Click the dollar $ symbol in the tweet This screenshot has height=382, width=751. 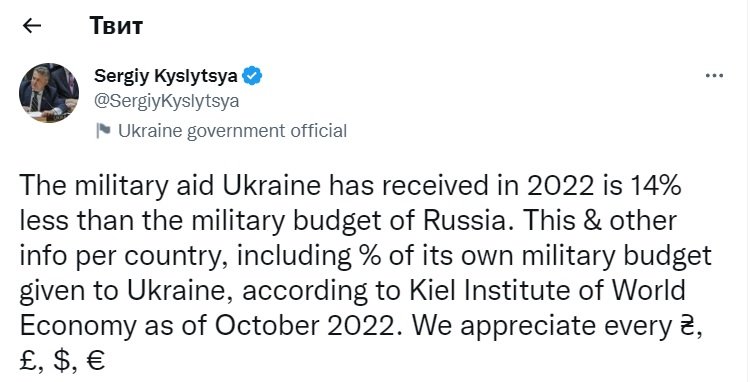point(61,361)
